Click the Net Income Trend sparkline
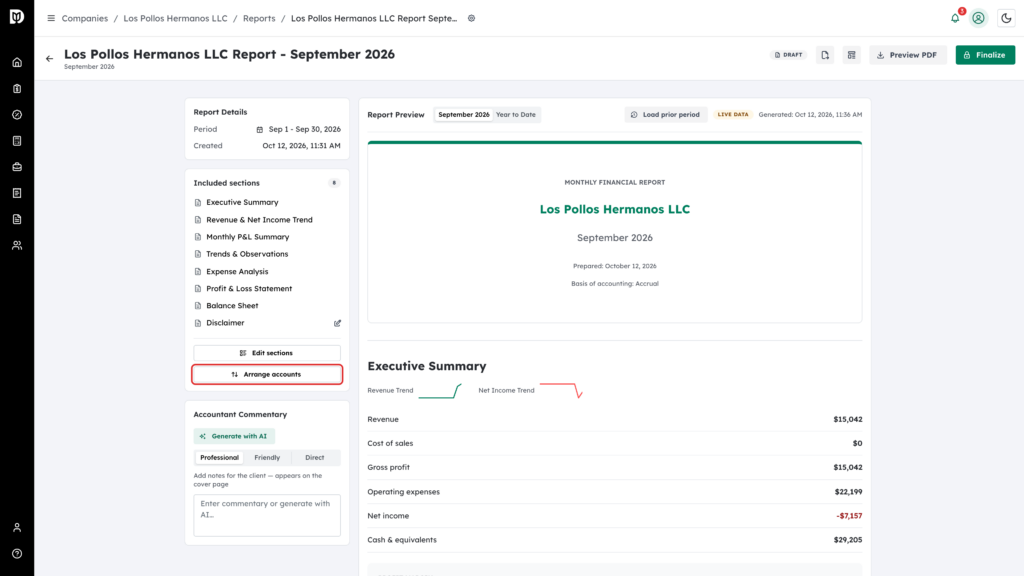Screen dimensions: 1024x576 pos(561,391)
